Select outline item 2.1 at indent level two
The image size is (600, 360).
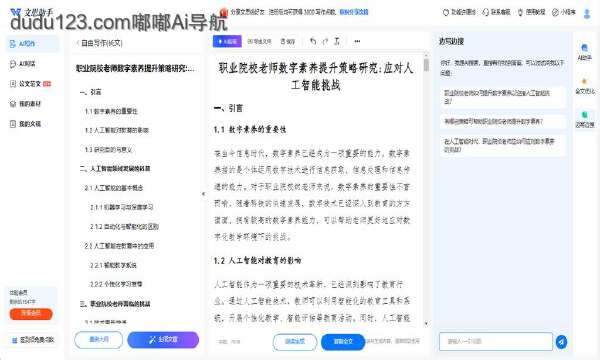(x=114, y=188)
